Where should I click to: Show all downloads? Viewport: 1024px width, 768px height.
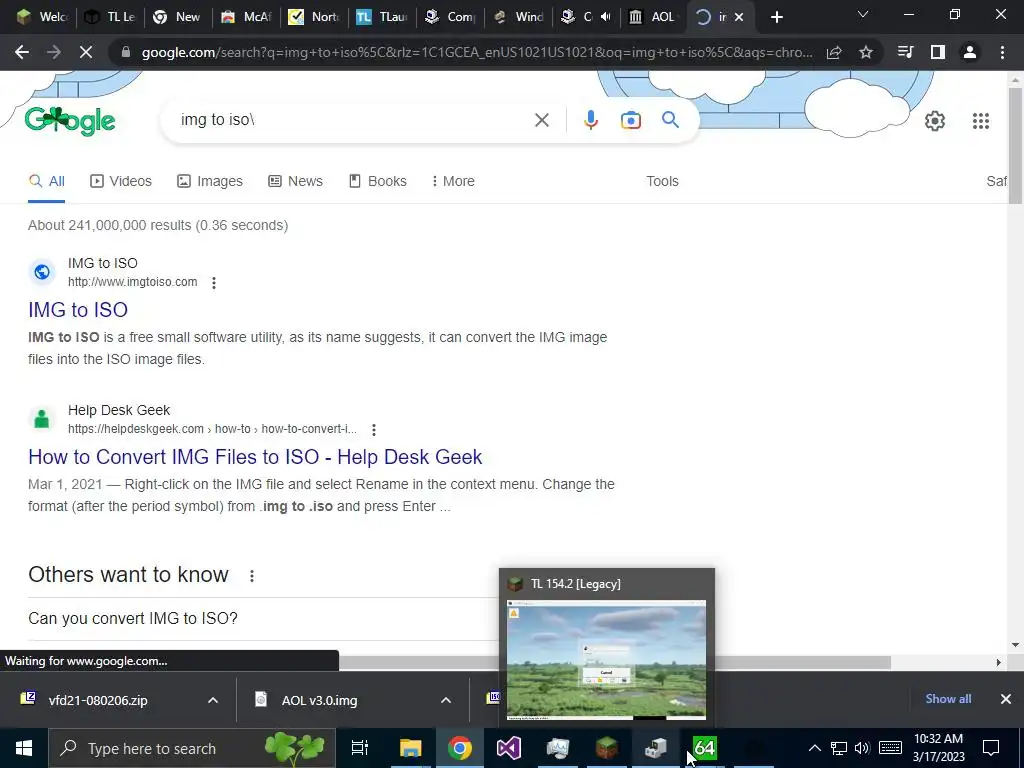point(948,699)
